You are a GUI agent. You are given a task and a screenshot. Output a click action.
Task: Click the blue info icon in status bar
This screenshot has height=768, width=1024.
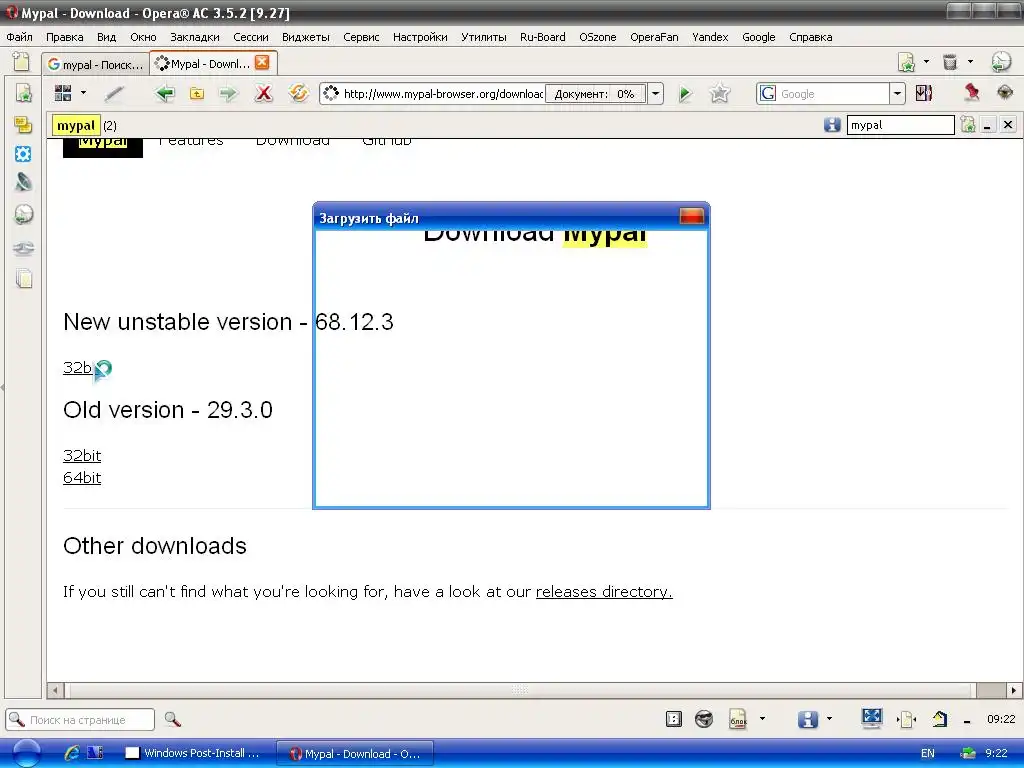808,719
